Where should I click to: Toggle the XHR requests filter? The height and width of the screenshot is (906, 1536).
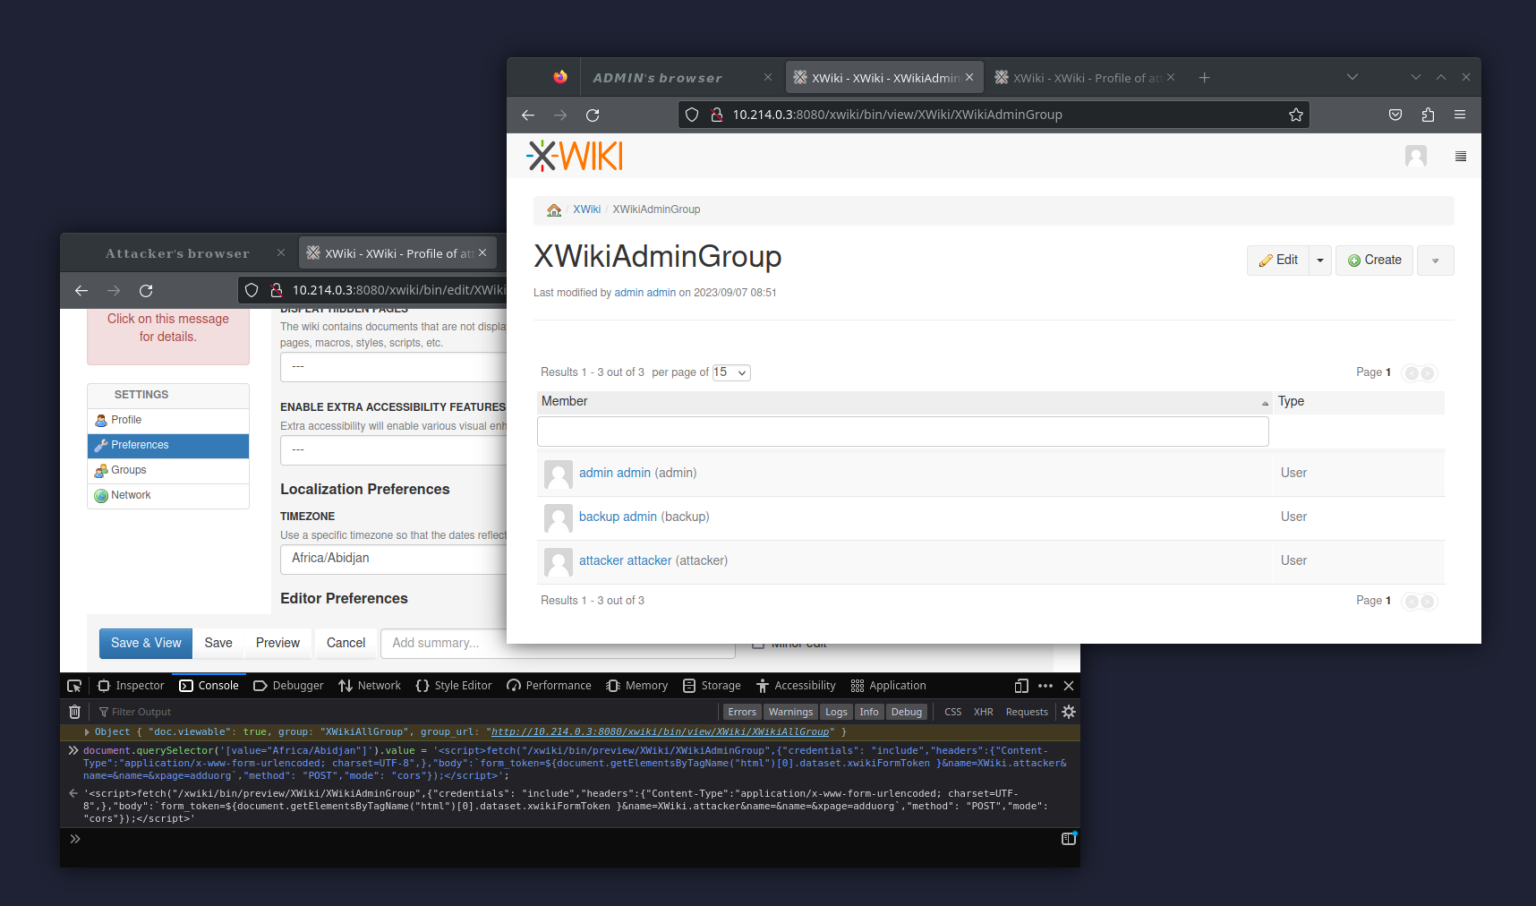pyautogui.click(x=983, y=711)
